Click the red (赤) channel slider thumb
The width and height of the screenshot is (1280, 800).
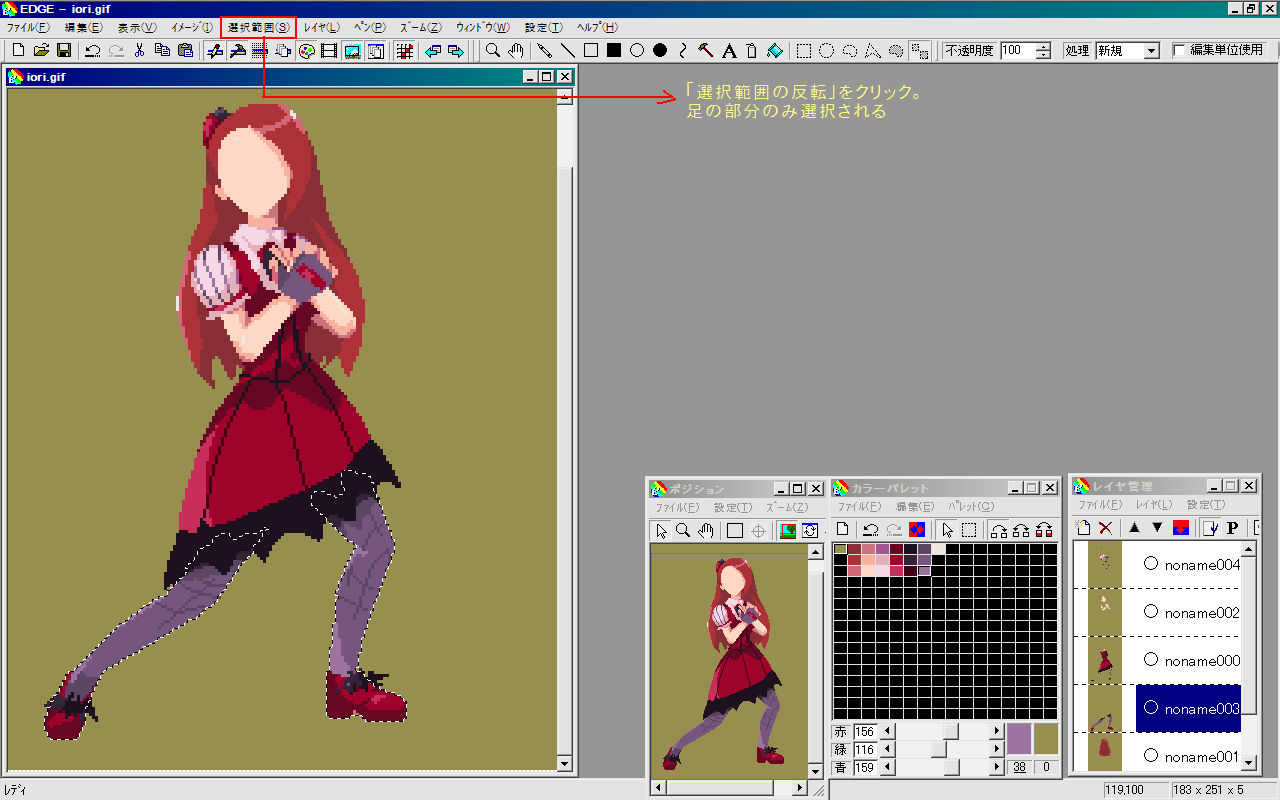[x=952, y=732]
